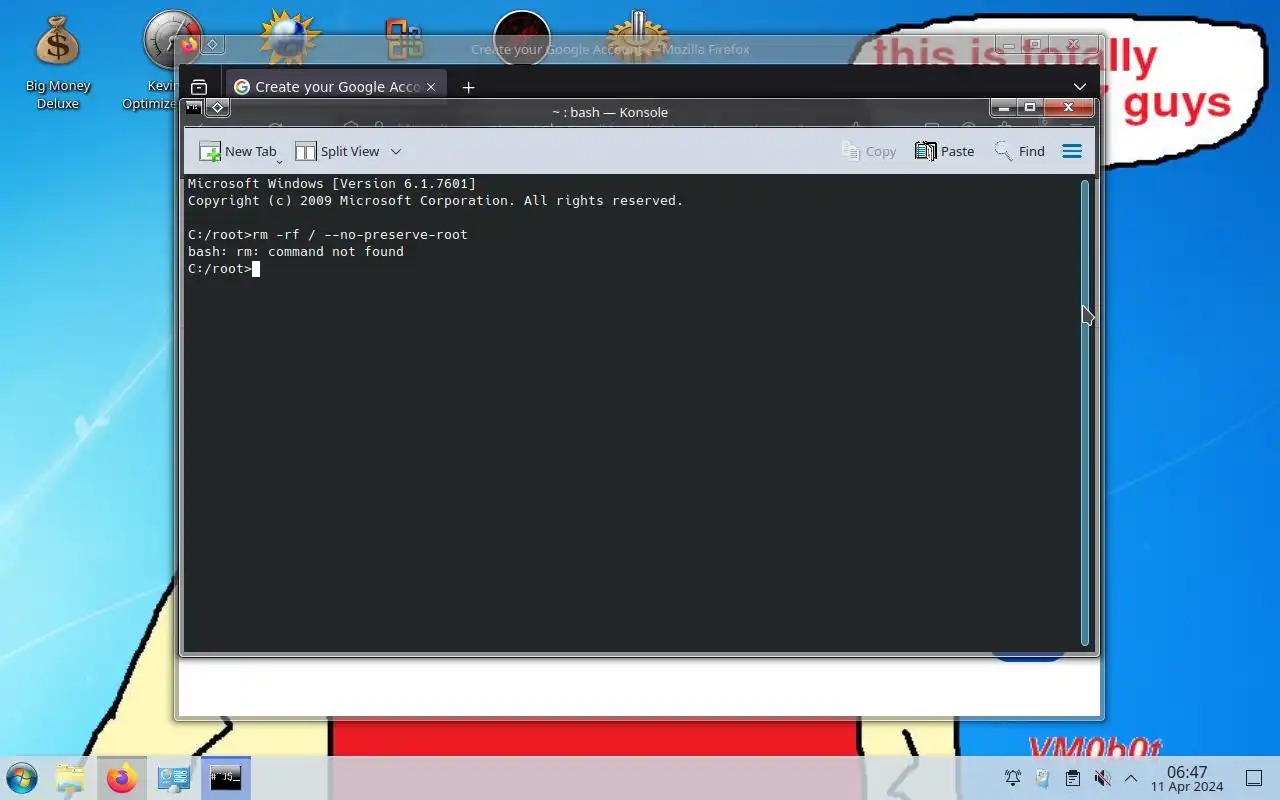Open Firefox View button beside tabs
1280x800 pixels.
pyautogui.click(x=199, y=87)
